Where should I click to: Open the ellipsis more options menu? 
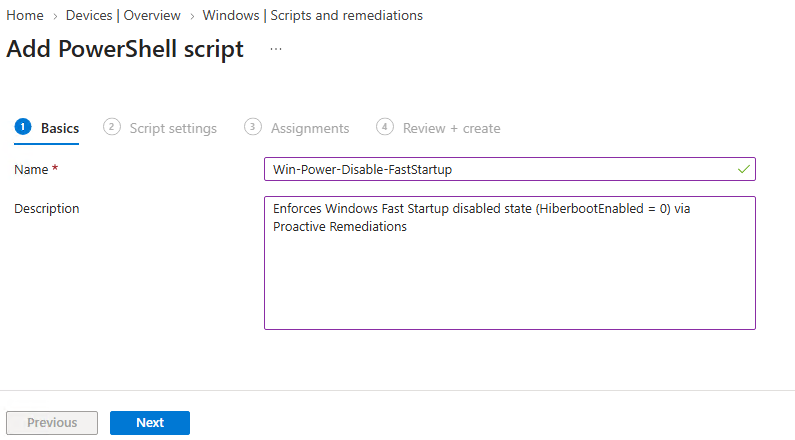276,49
